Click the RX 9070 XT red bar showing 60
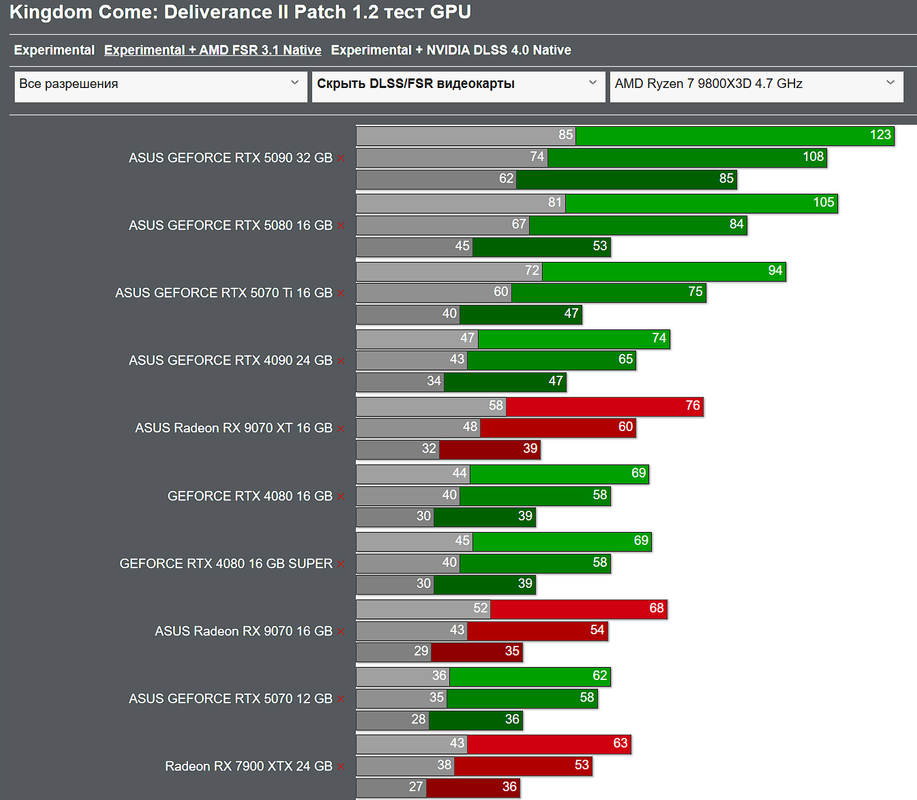The image size is (917, 800). 558,427
